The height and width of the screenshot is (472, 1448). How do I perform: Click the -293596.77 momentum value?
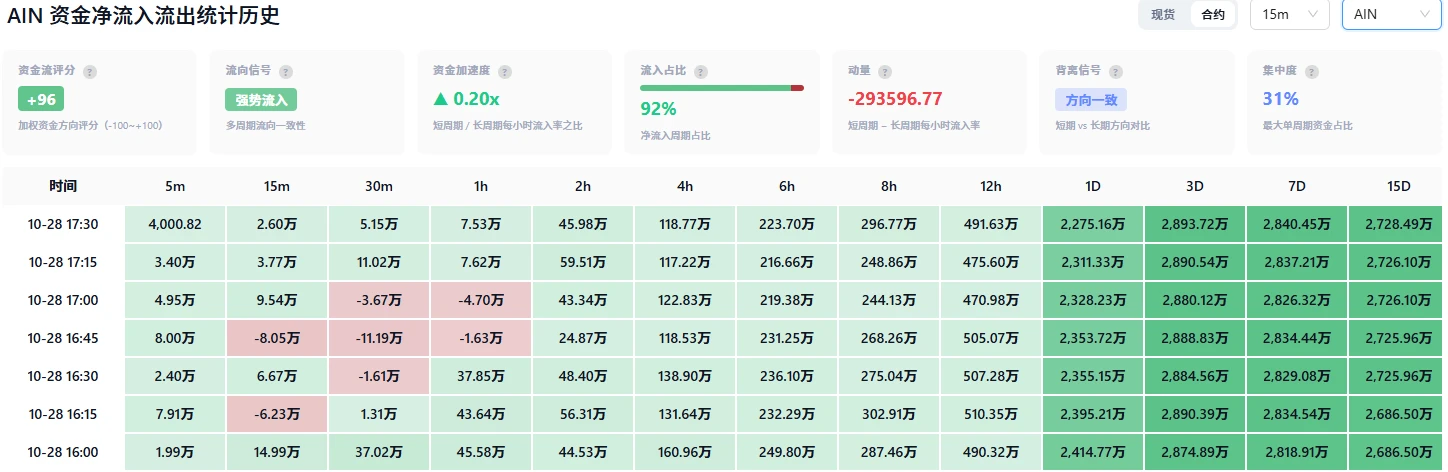895,99
